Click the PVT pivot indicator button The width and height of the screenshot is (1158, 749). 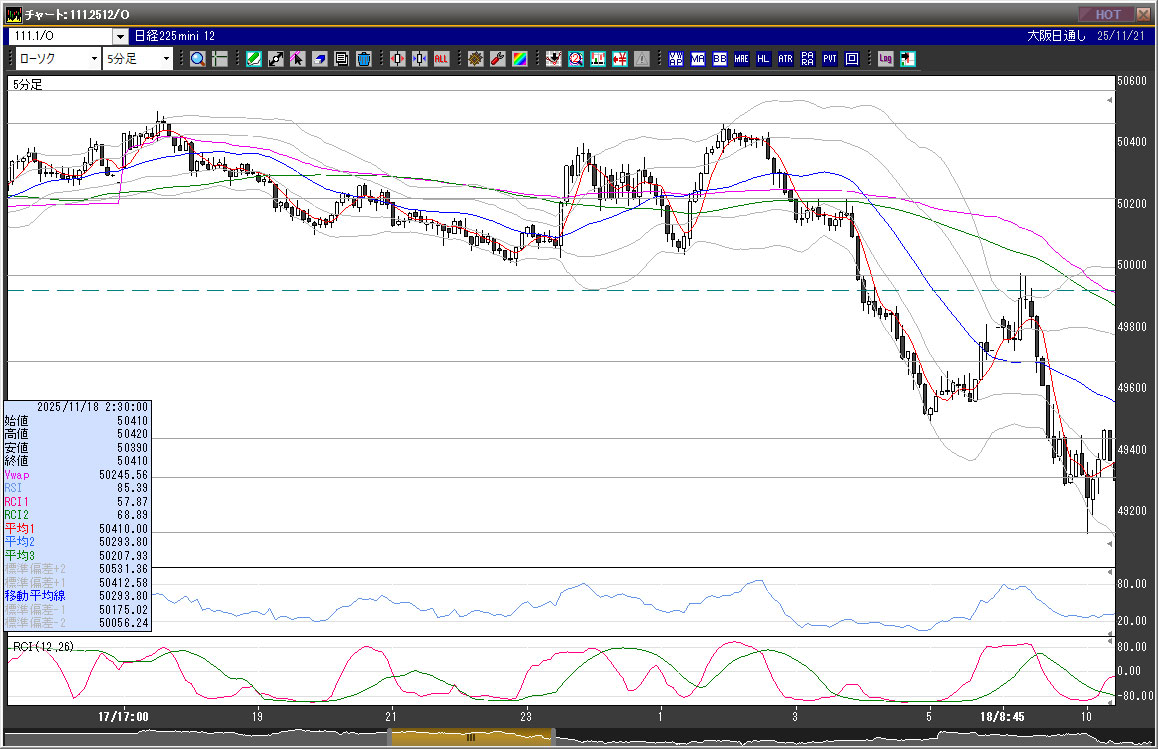[x=830, y=59]
